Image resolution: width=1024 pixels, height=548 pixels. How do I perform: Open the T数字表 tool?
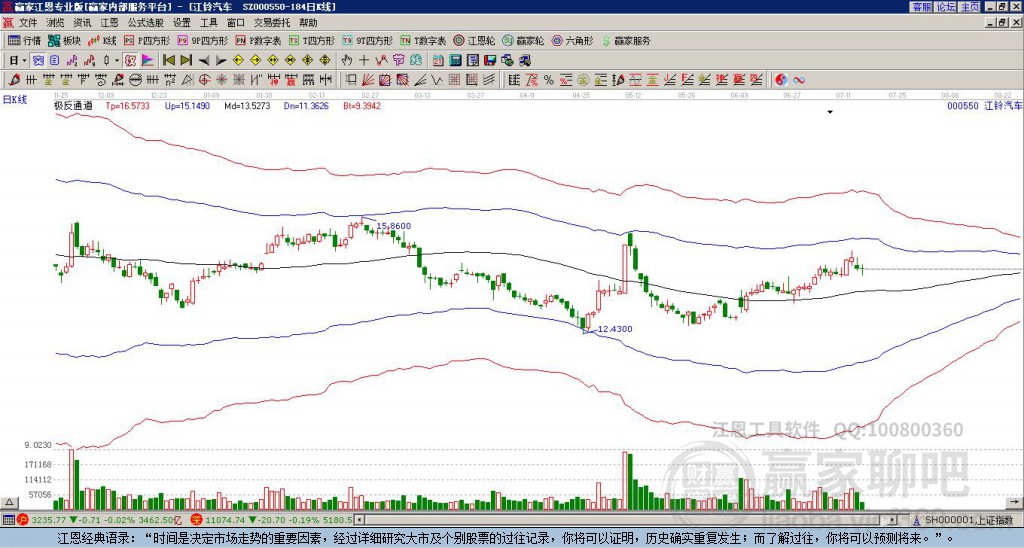(x=423, y=40)
